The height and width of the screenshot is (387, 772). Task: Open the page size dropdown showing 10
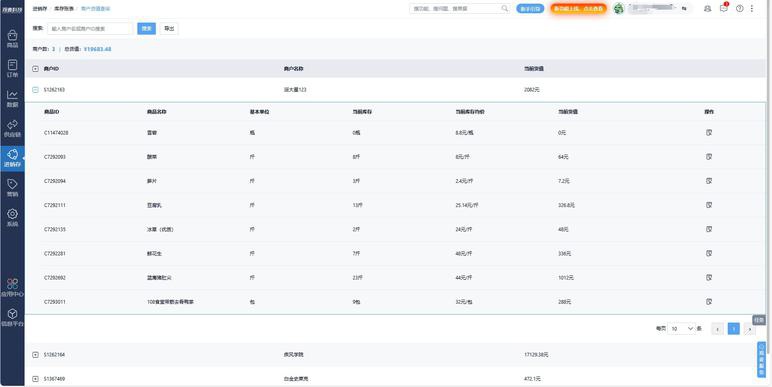681,328
